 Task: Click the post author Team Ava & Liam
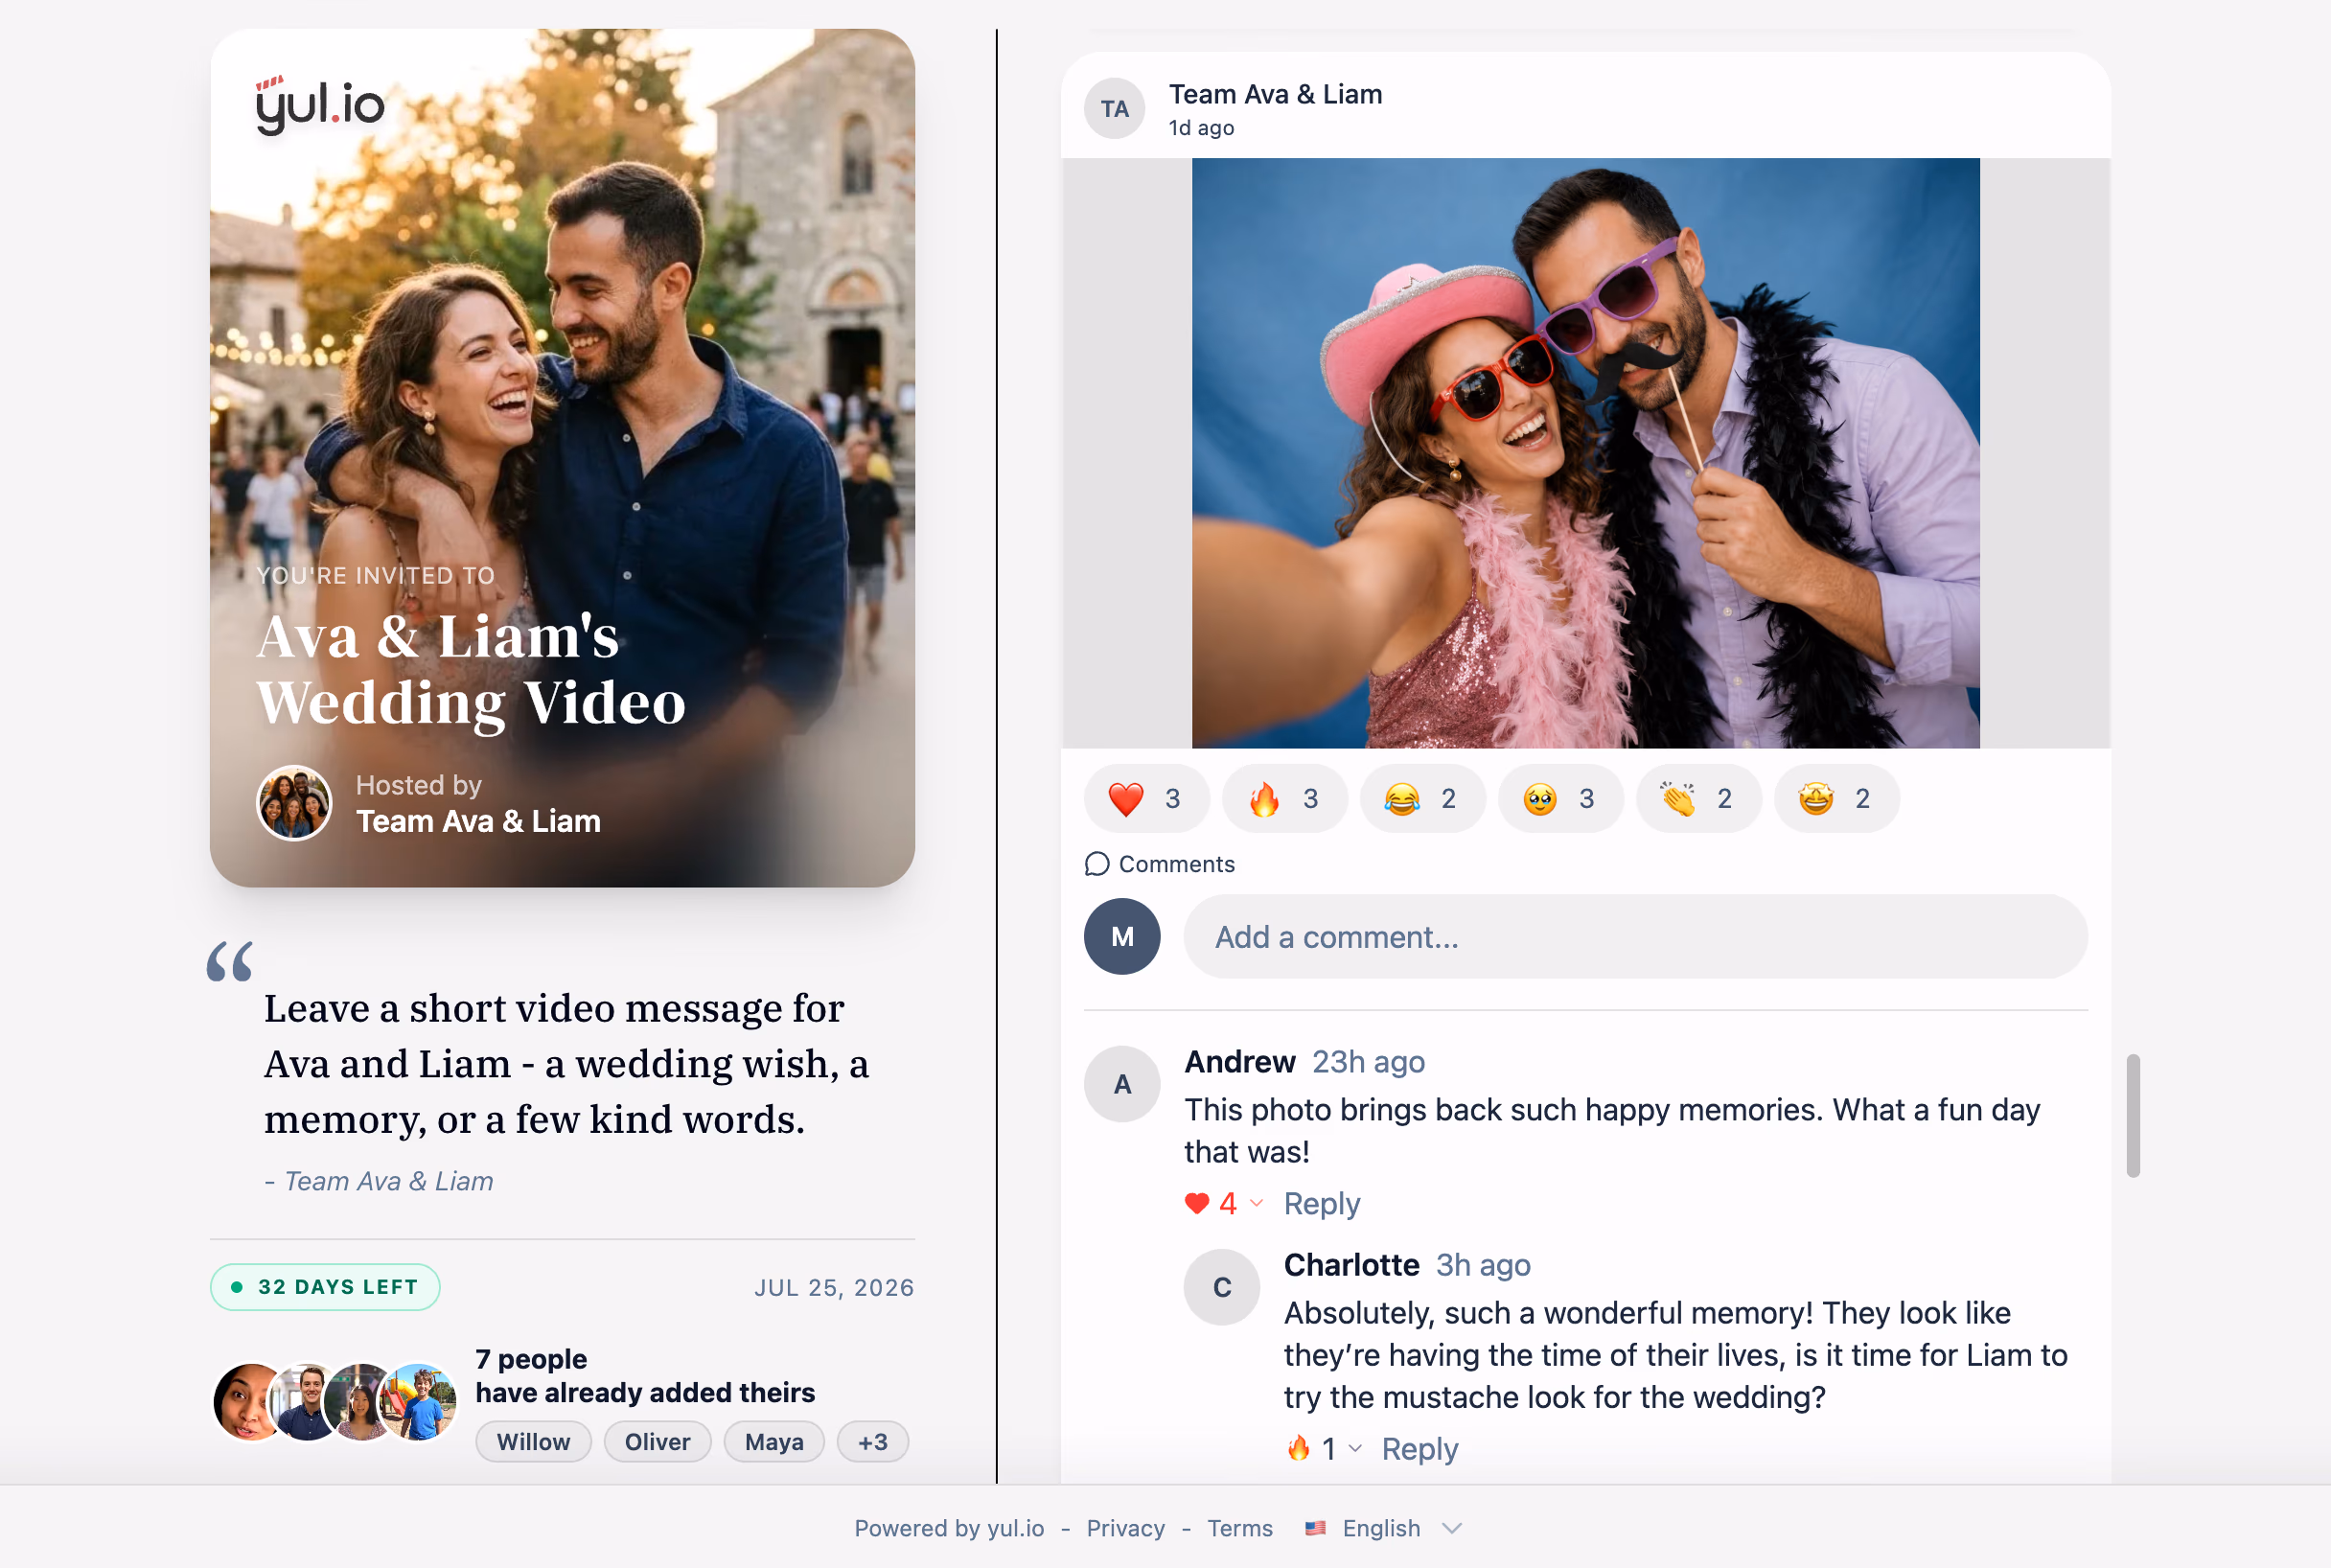tap(1275, 94)
